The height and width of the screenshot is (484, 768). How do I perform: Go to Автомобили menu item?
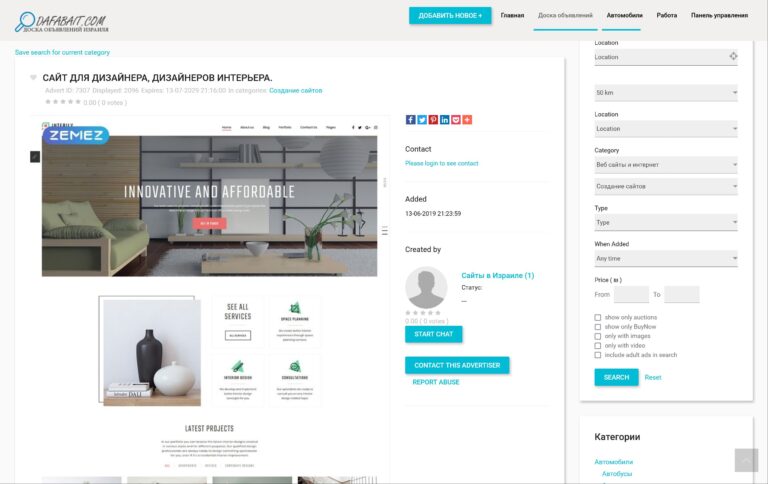(624, 16)
